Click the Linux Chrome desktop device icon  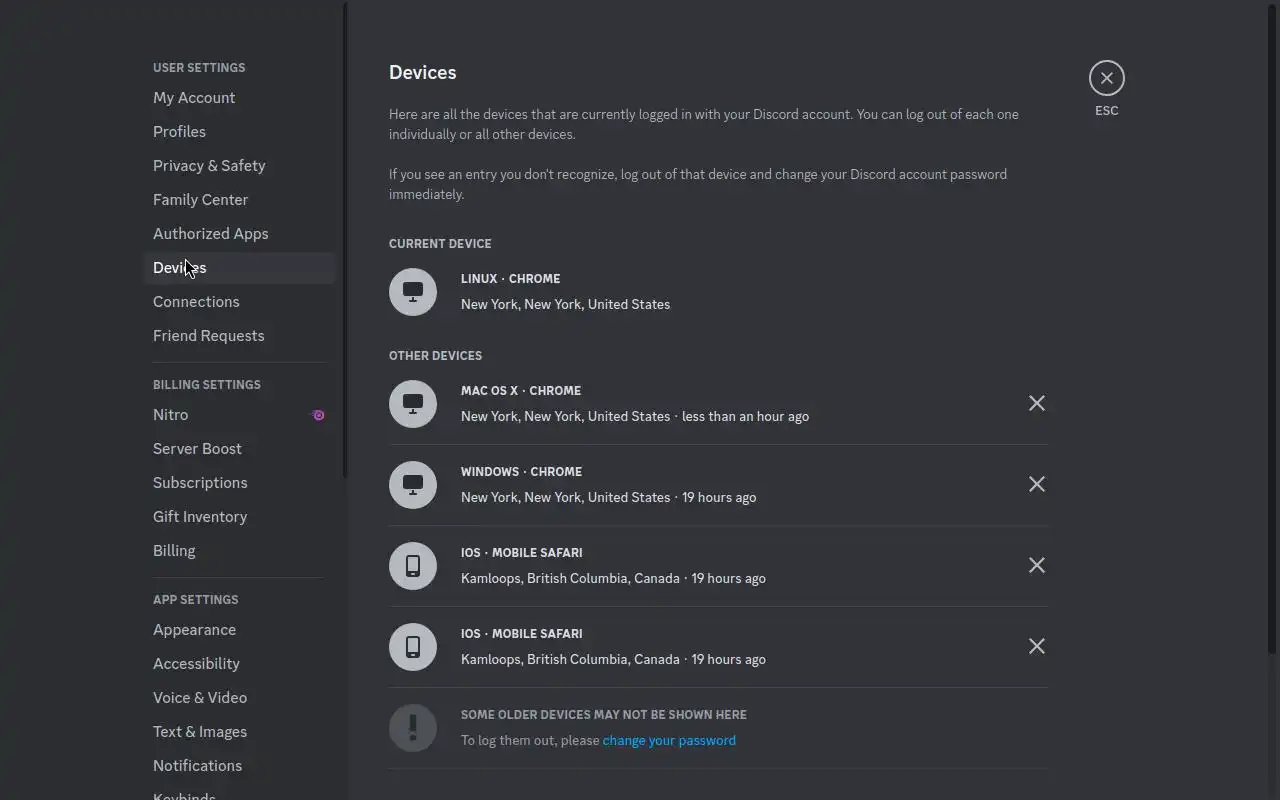coord(413,292)
